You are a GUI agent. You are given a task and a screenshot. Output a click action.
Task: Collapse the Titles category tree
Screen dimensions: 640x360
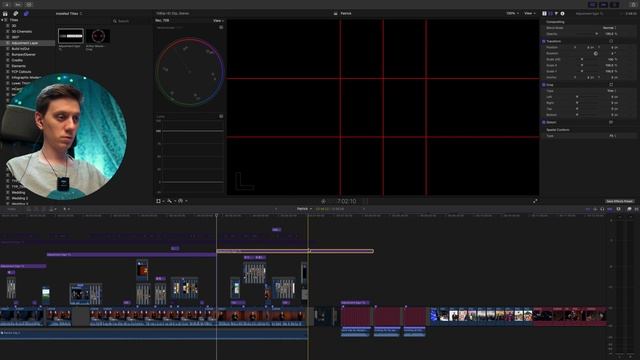[2, 20]
